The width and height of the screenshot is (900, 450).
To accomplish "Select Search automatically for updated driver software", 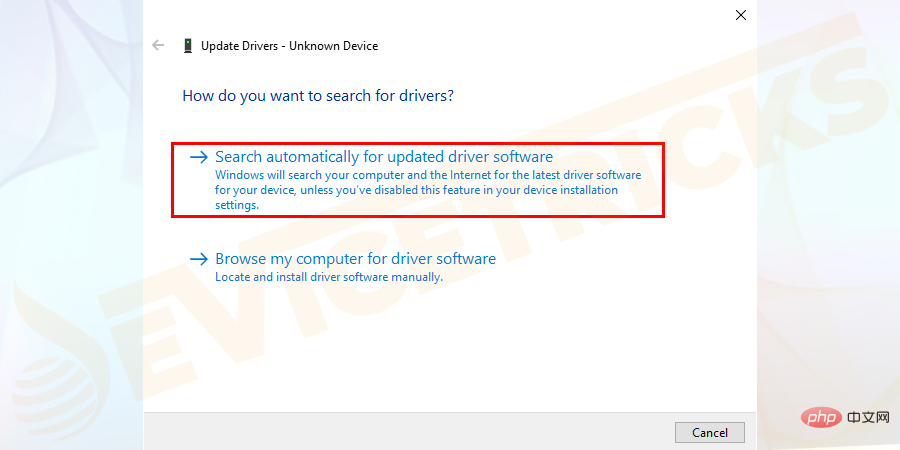I will (x=384, y=157).
